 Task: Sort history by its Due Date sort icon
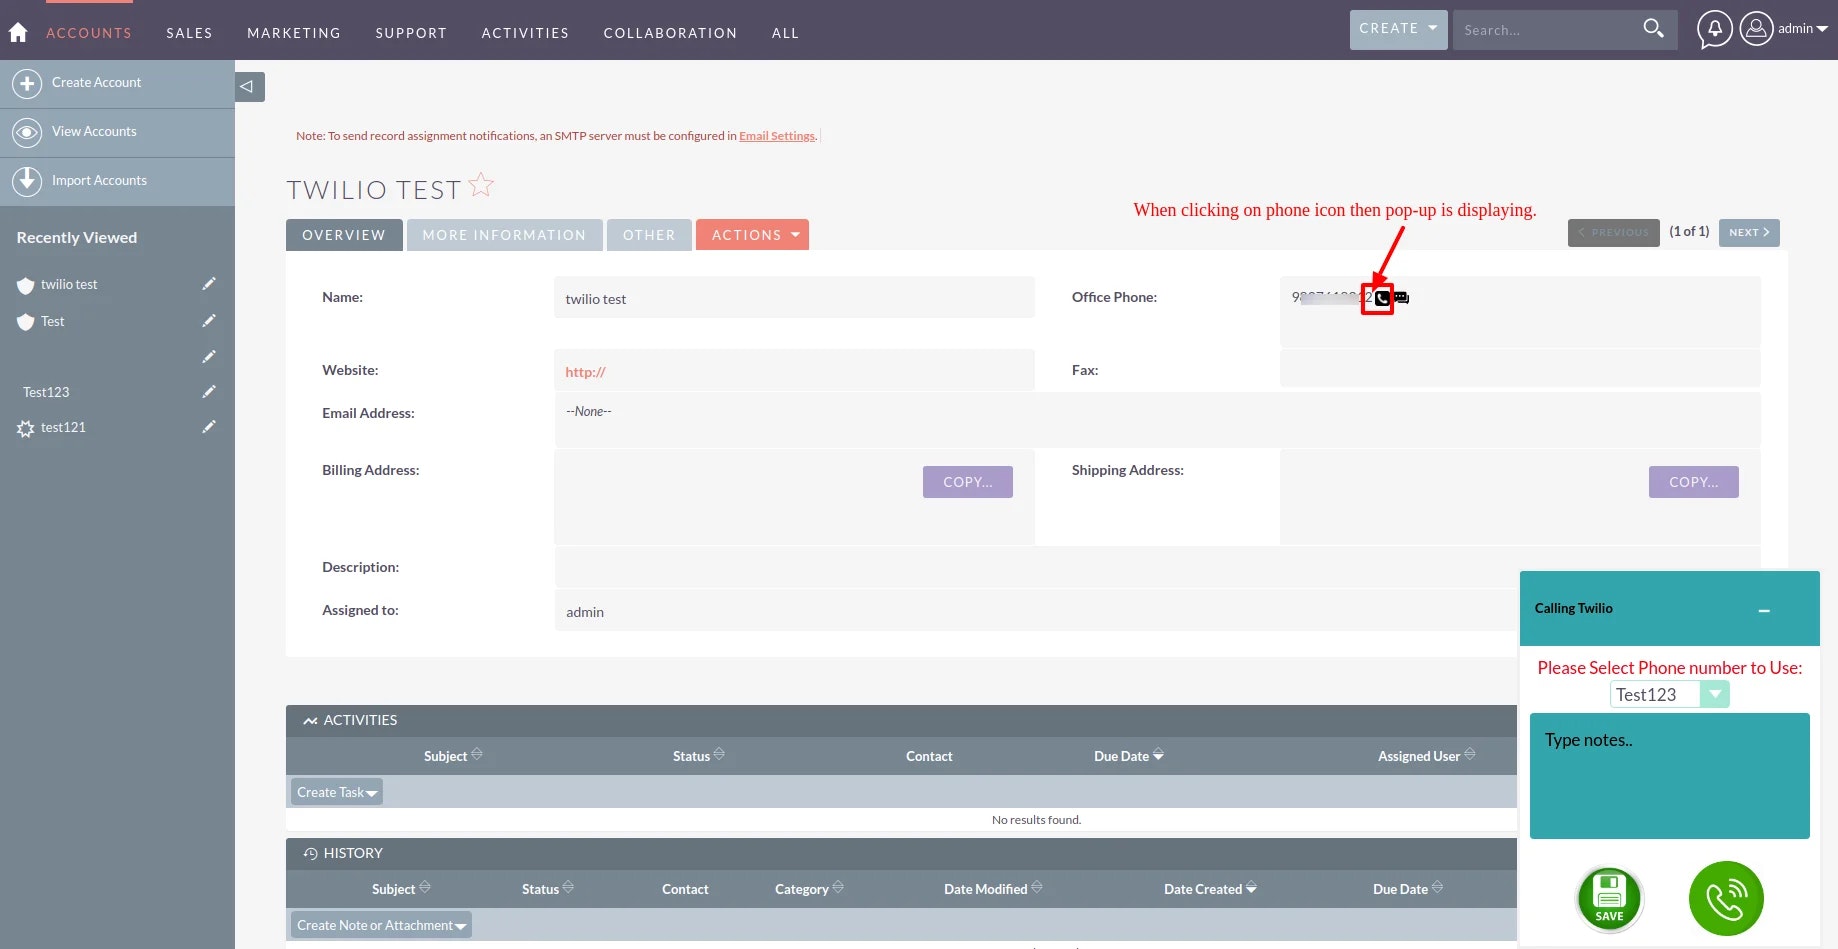click(x=1437, y=887)
